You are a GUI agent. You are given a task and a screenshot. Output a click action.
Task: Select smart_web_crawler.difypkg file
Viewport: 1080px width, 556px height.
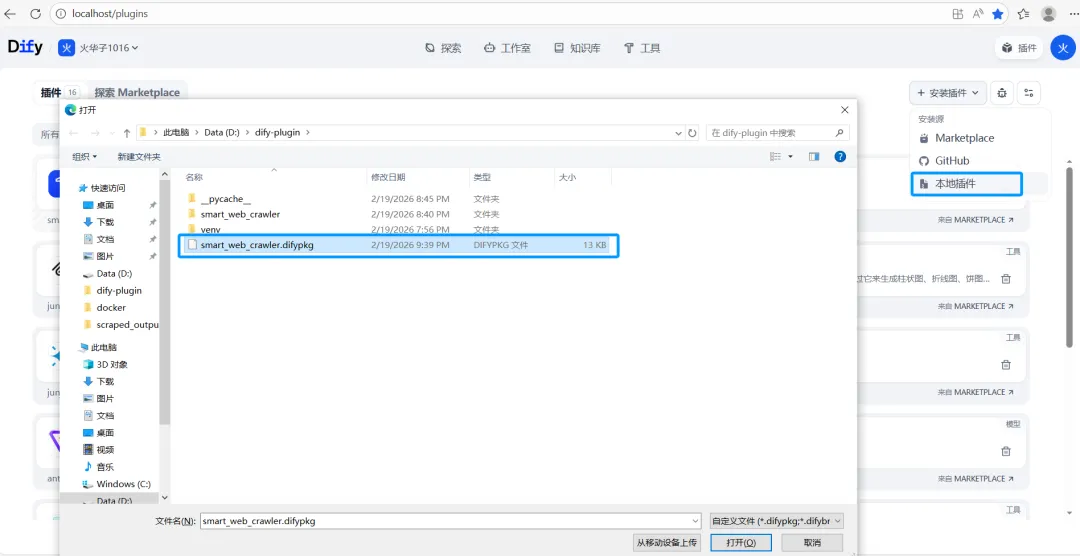point(398,245)
